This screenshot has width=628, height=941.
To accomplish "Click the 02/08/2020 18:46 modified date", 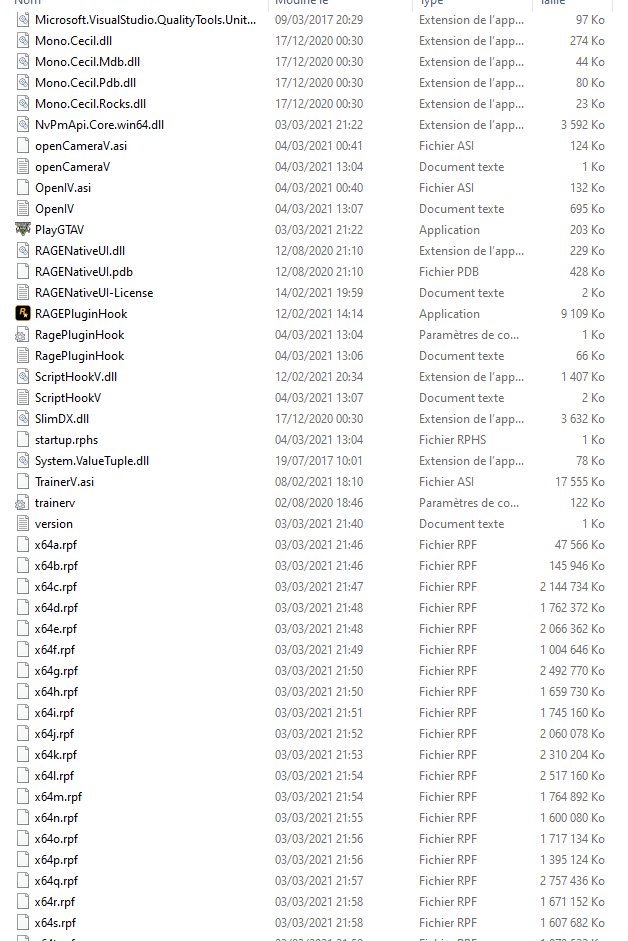I will pyautogui.click(x=319, y=503).
